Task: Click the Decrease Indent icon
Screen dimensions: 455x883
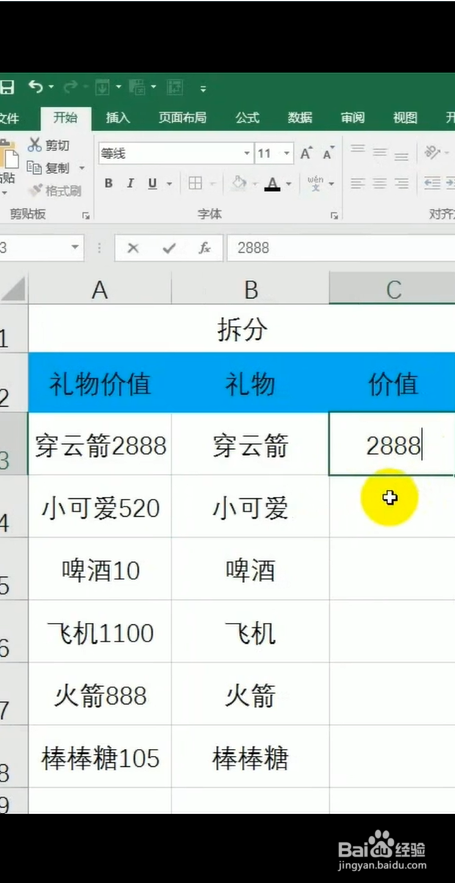Action: [432, 183]
